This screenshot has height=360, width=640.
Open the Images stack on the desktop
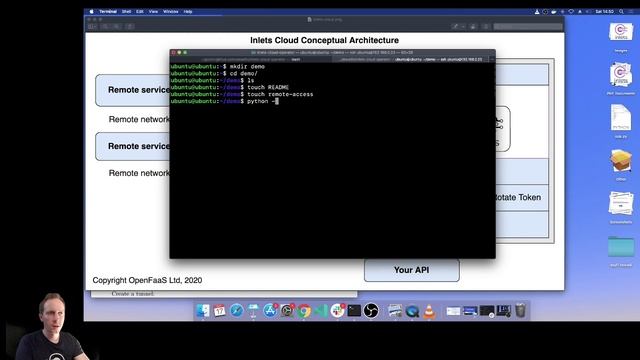coord(621,33)
